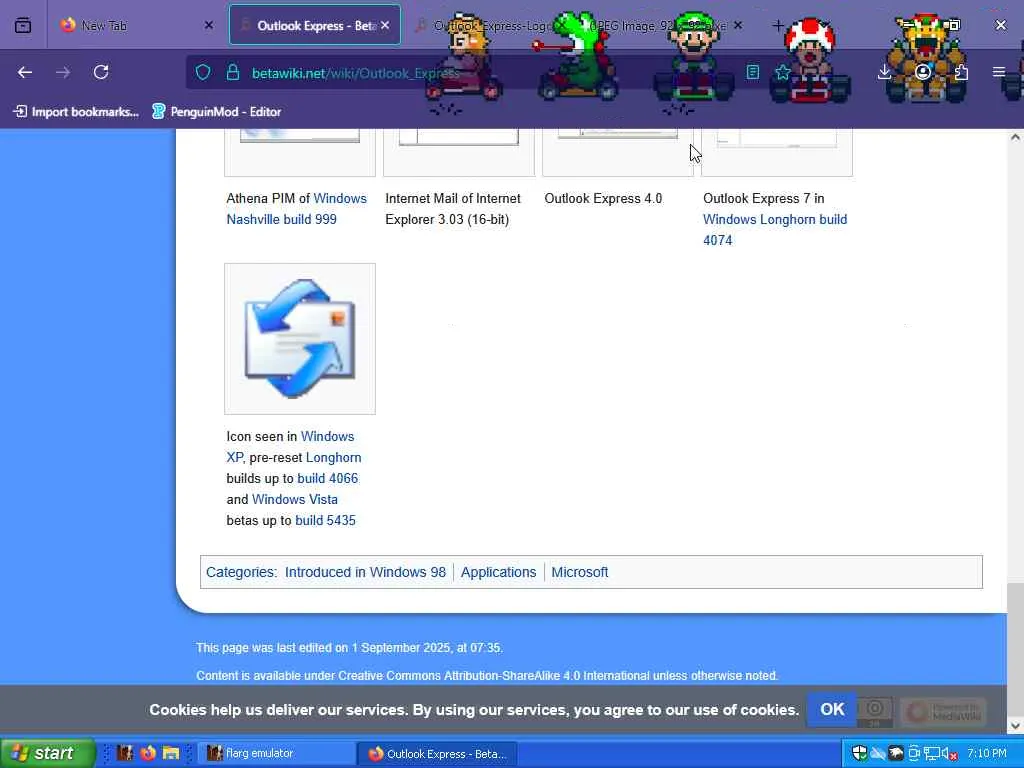
Task: Switch to flarg emulator taskbar button
Action: [x=276, y=753]
